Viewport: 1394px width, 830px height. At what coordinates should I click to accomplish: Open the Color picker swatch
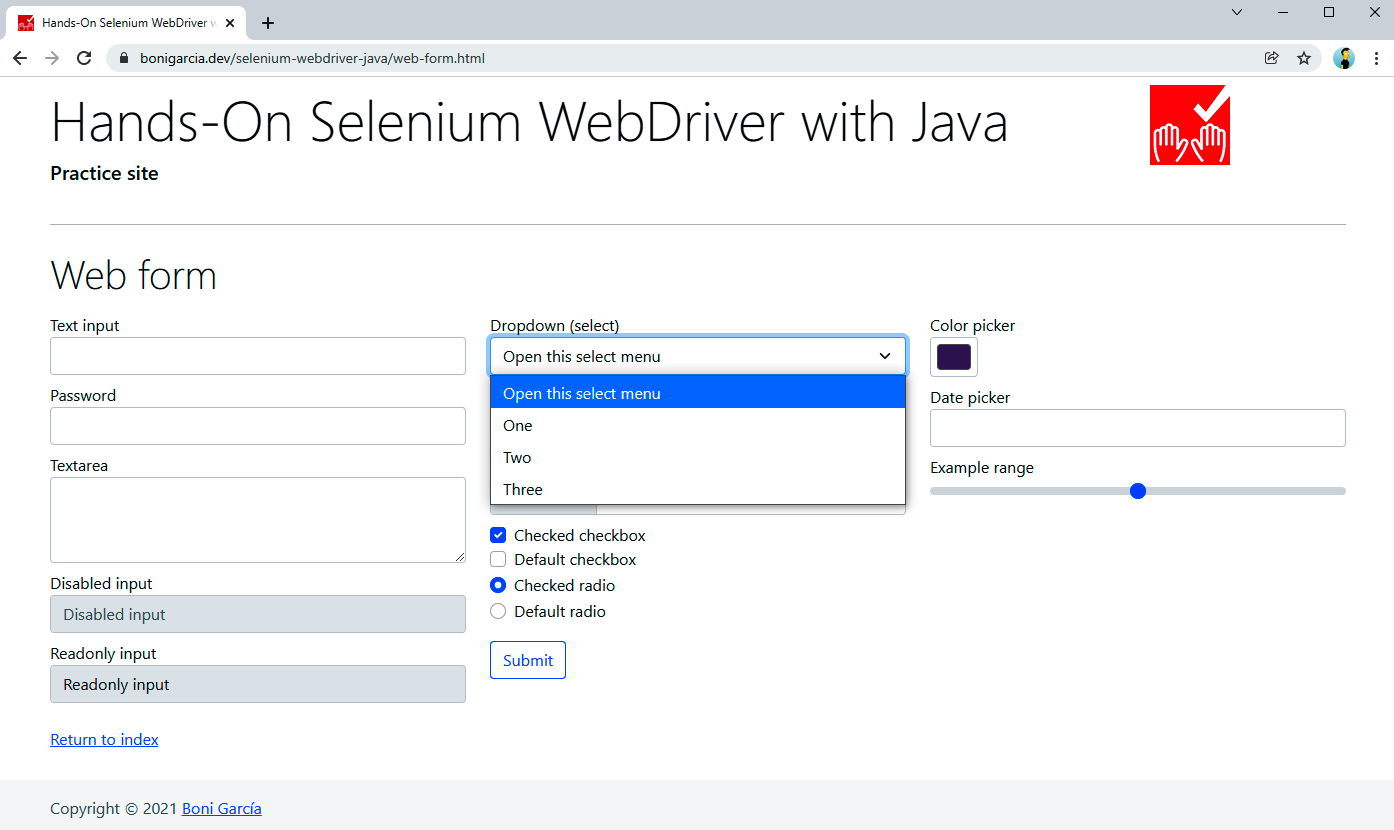[953, 357]
